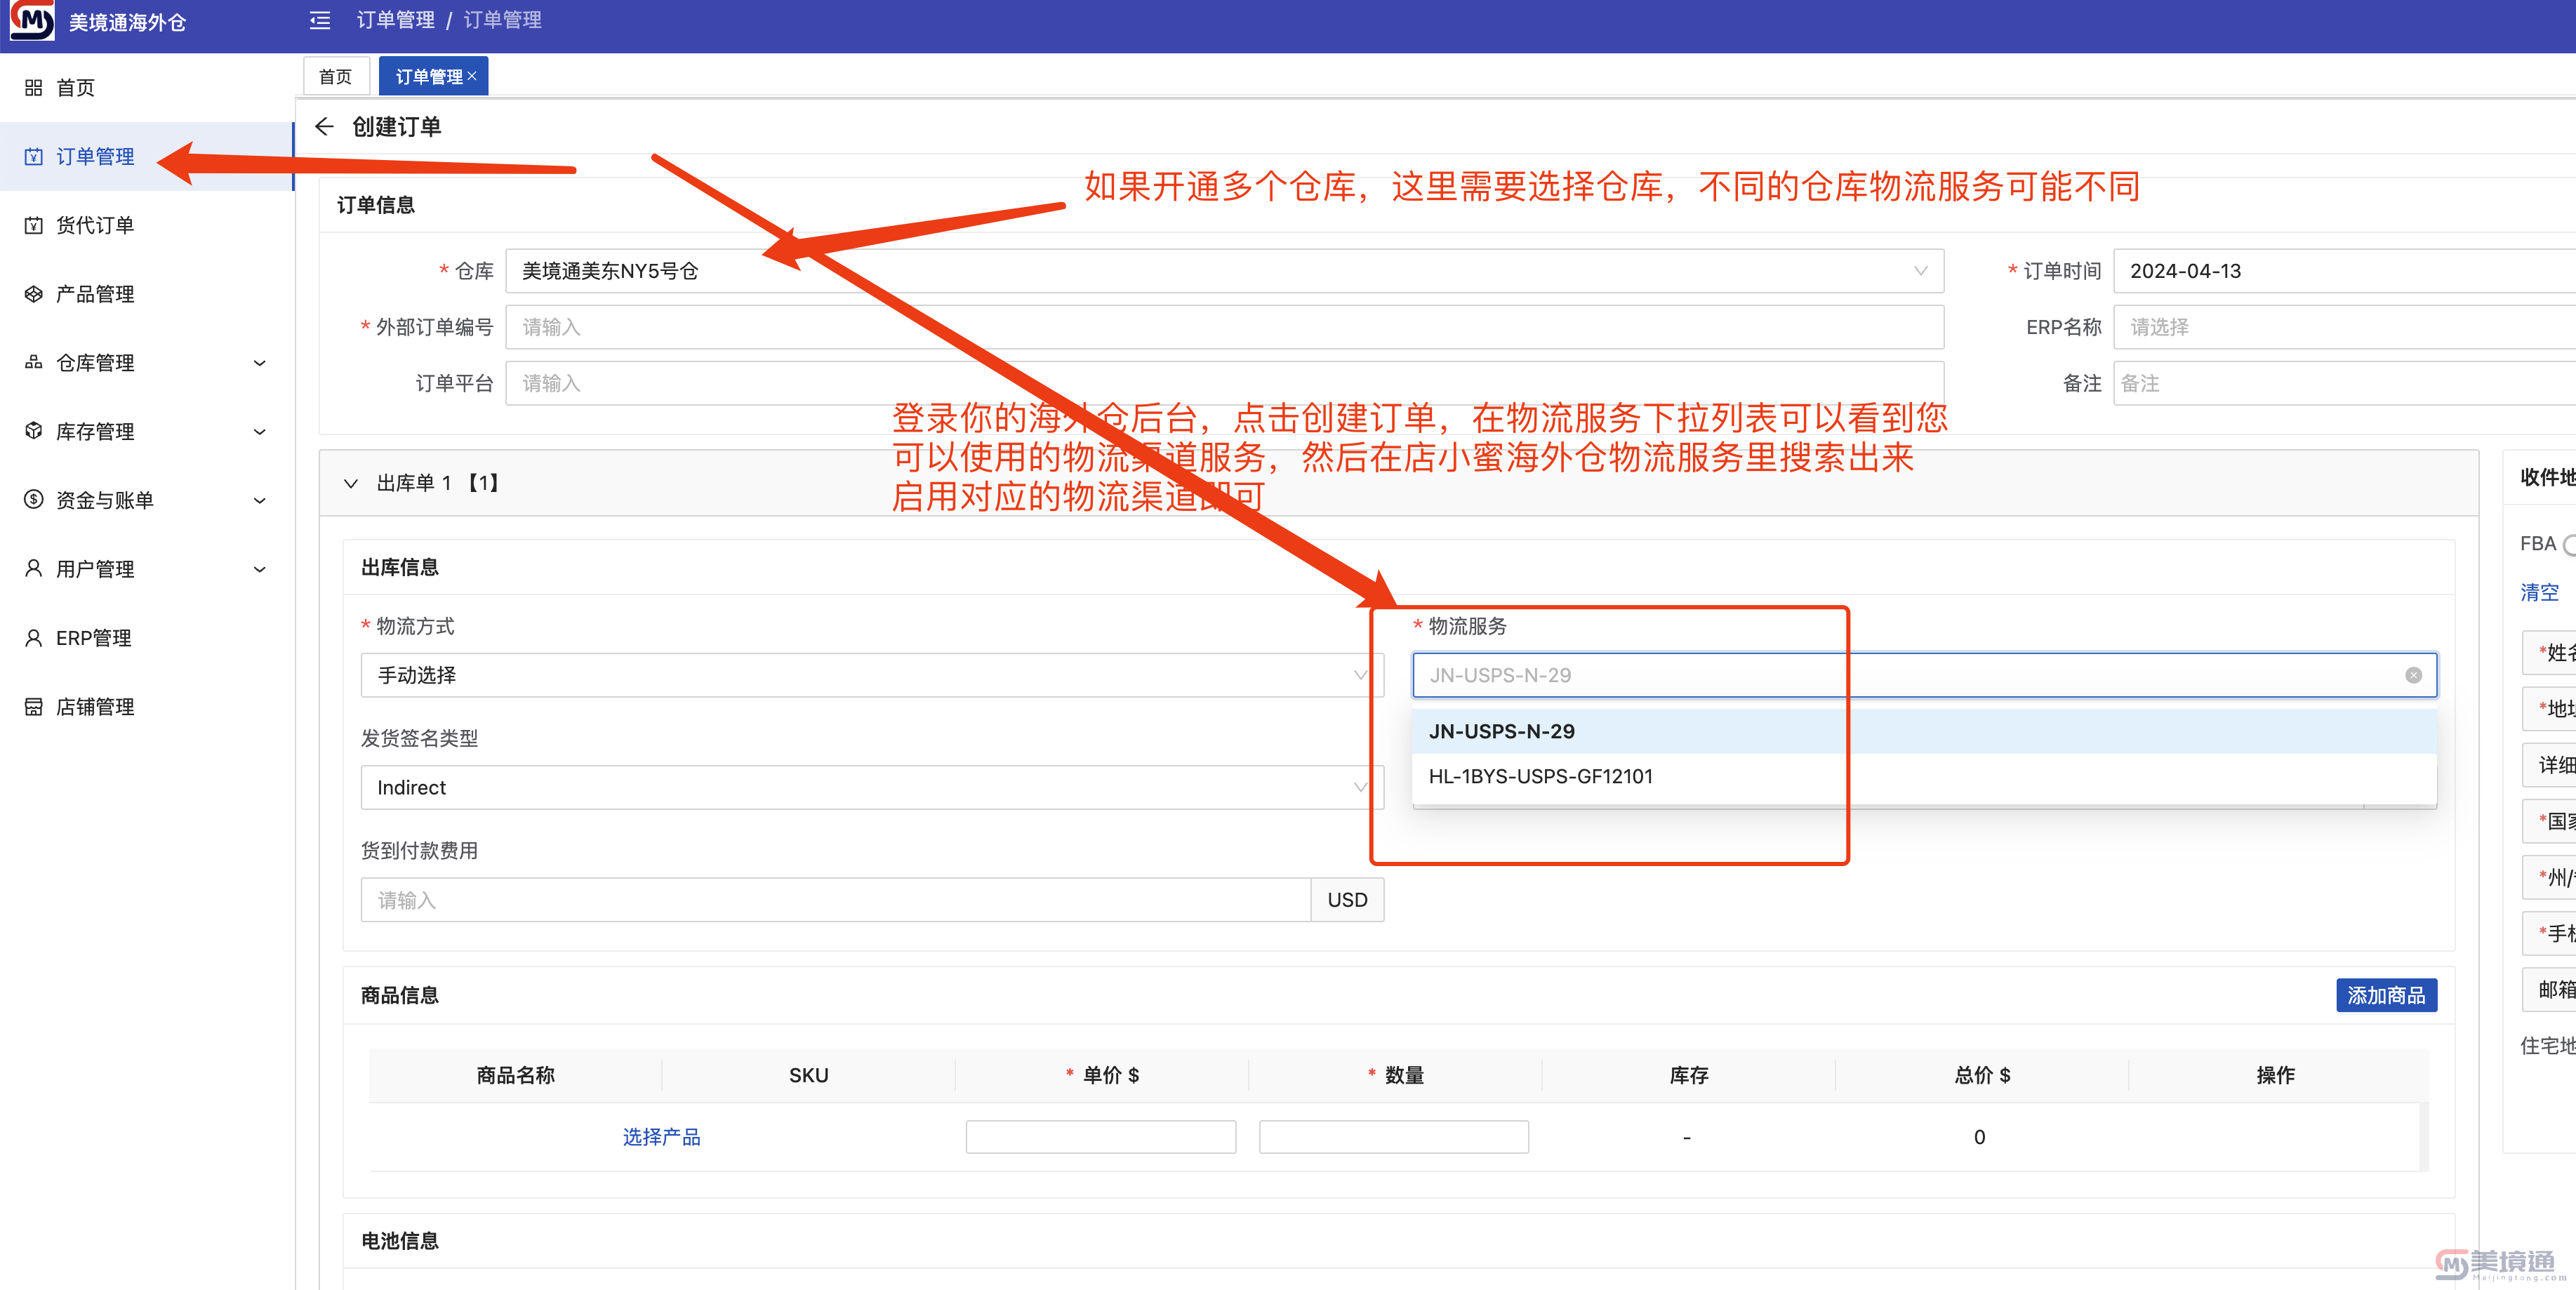
Task: Expand the 资金与账单 sidebar menu
Action: coord(147,500)
